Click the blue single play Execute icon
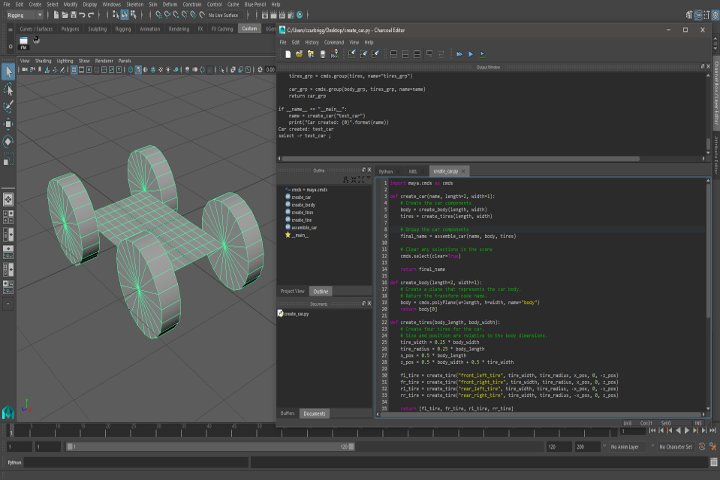The width and height of the screenshot is (720, 480). 471,54
